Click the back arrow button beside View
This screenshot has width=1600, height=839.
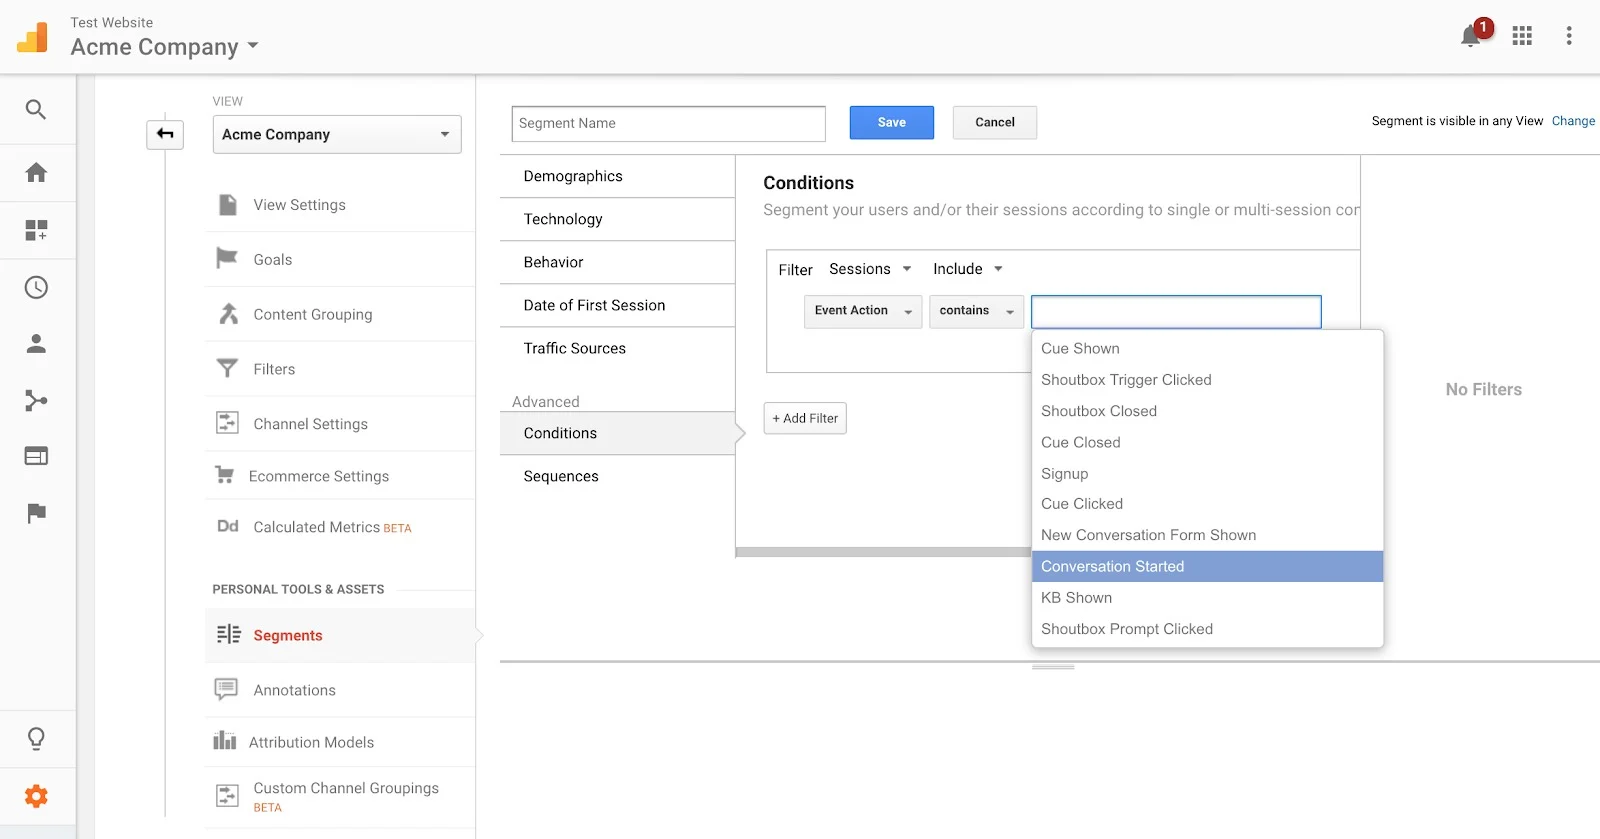[165, 134]
